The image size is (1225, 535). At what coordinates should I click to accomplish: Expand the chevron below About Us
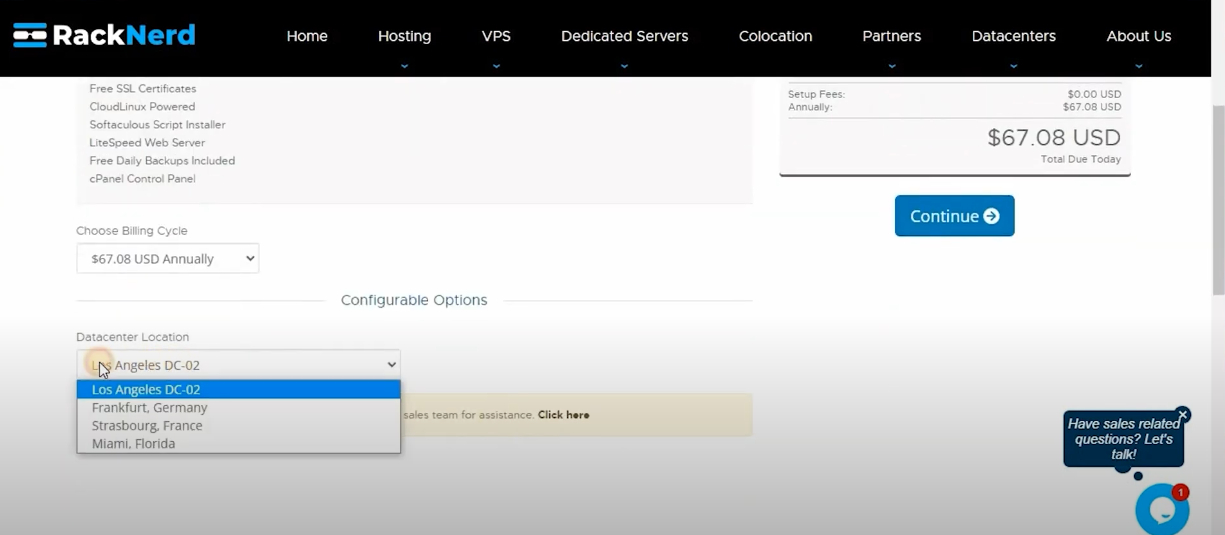[x=1138, y=67]
